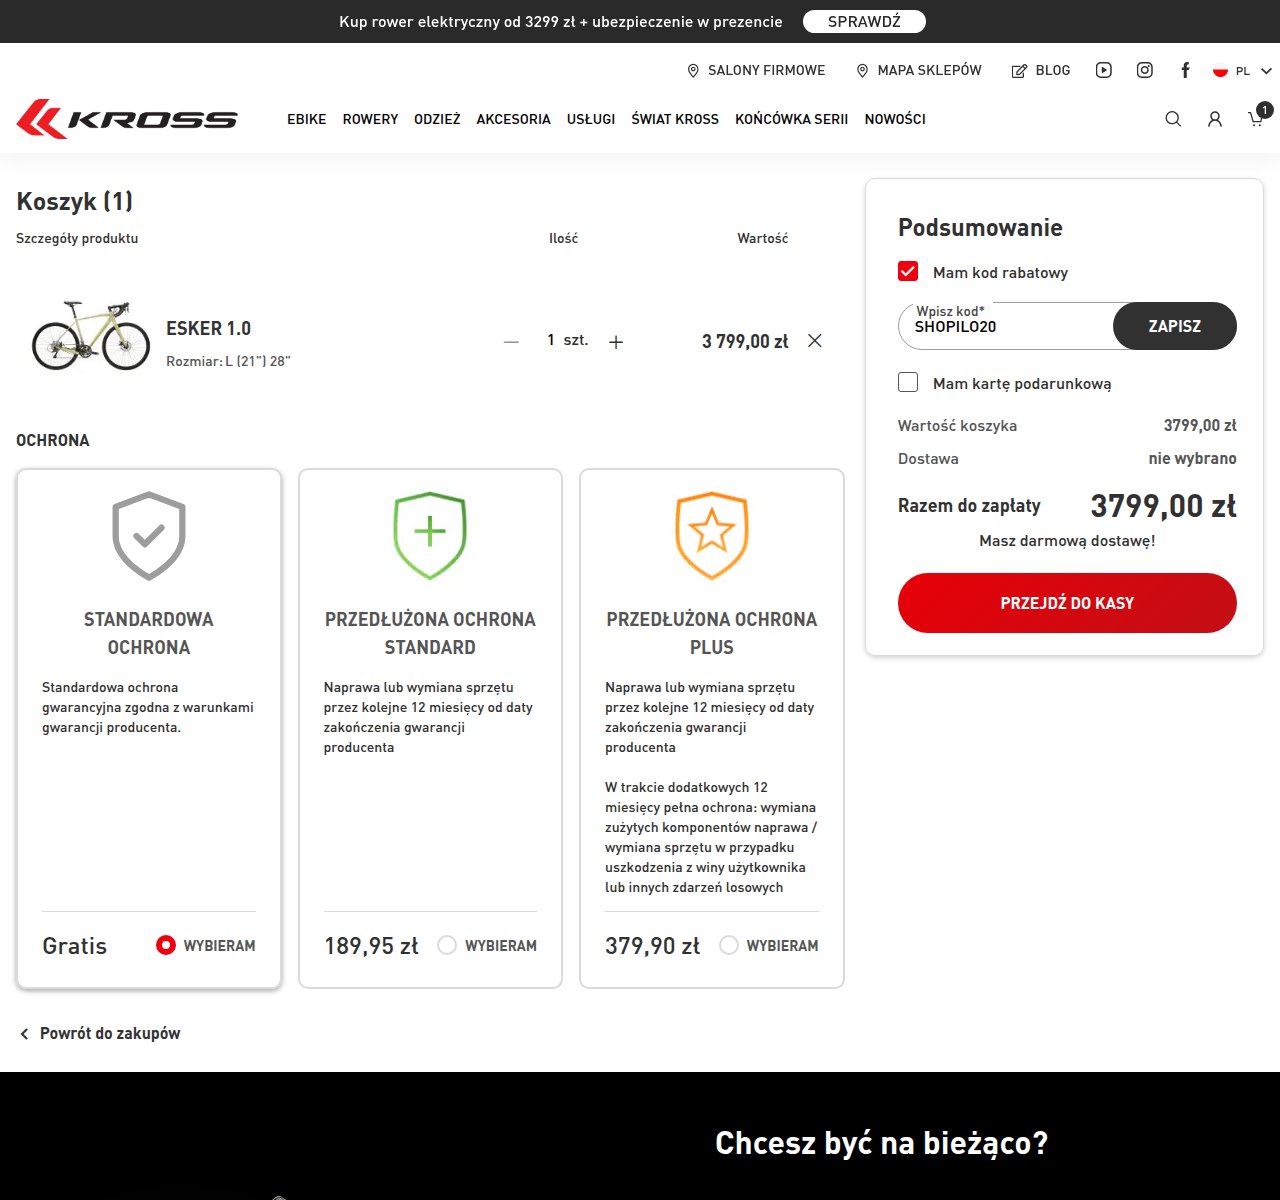Expand the PL language dropdown

coord(1242,71)
